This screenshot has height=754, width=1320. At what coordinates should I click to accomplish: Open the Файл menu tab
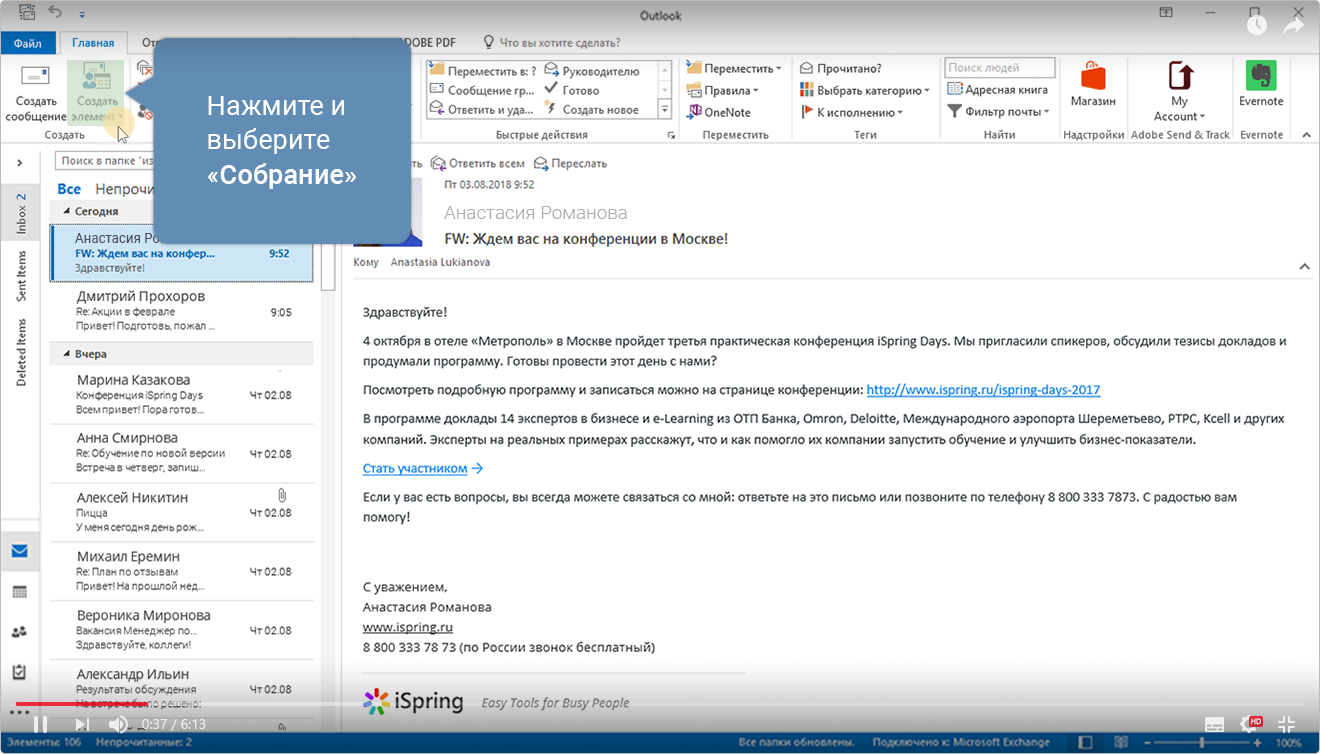click(28, 43)
